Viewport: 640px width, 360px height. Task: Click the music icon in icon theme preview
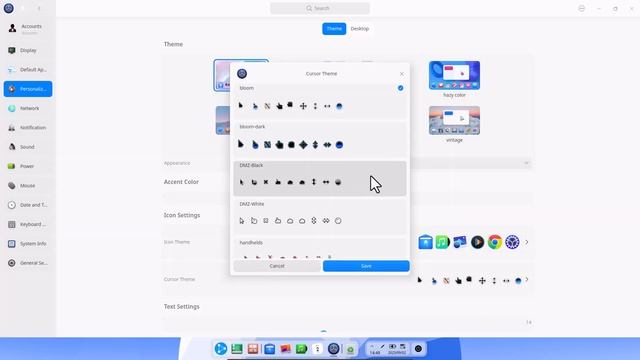[x=442, y=242]
